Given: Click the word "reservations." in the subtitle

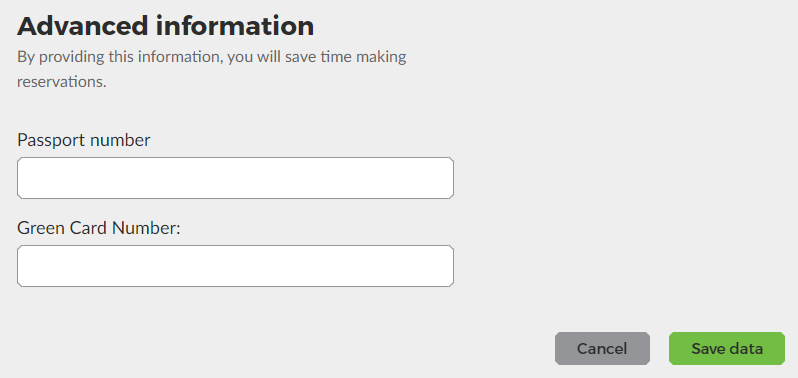Looking at the screenshot, I should pos(62,81).
